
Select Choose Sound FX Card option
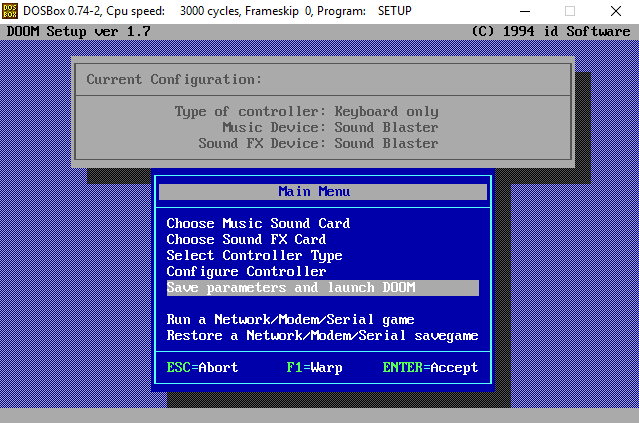tap(246, 239)
